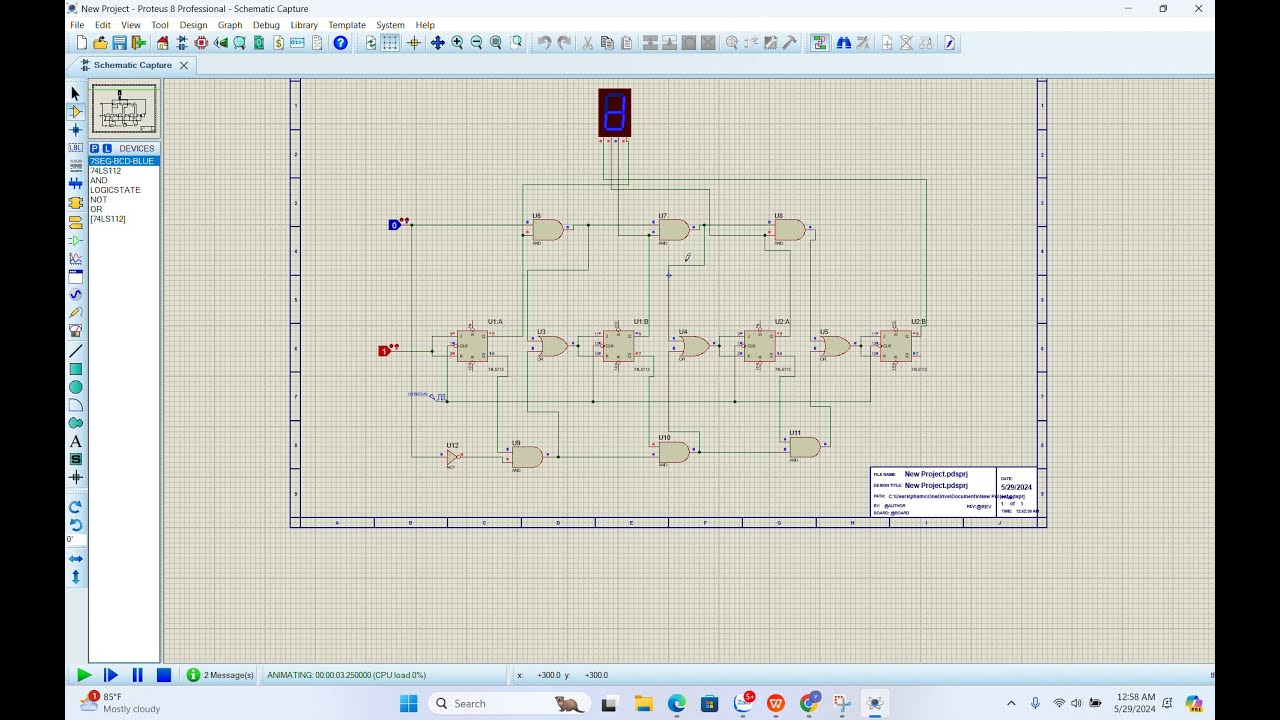
Task: Select the 2D text 'A' tool
Action: (x=75, y=441)
